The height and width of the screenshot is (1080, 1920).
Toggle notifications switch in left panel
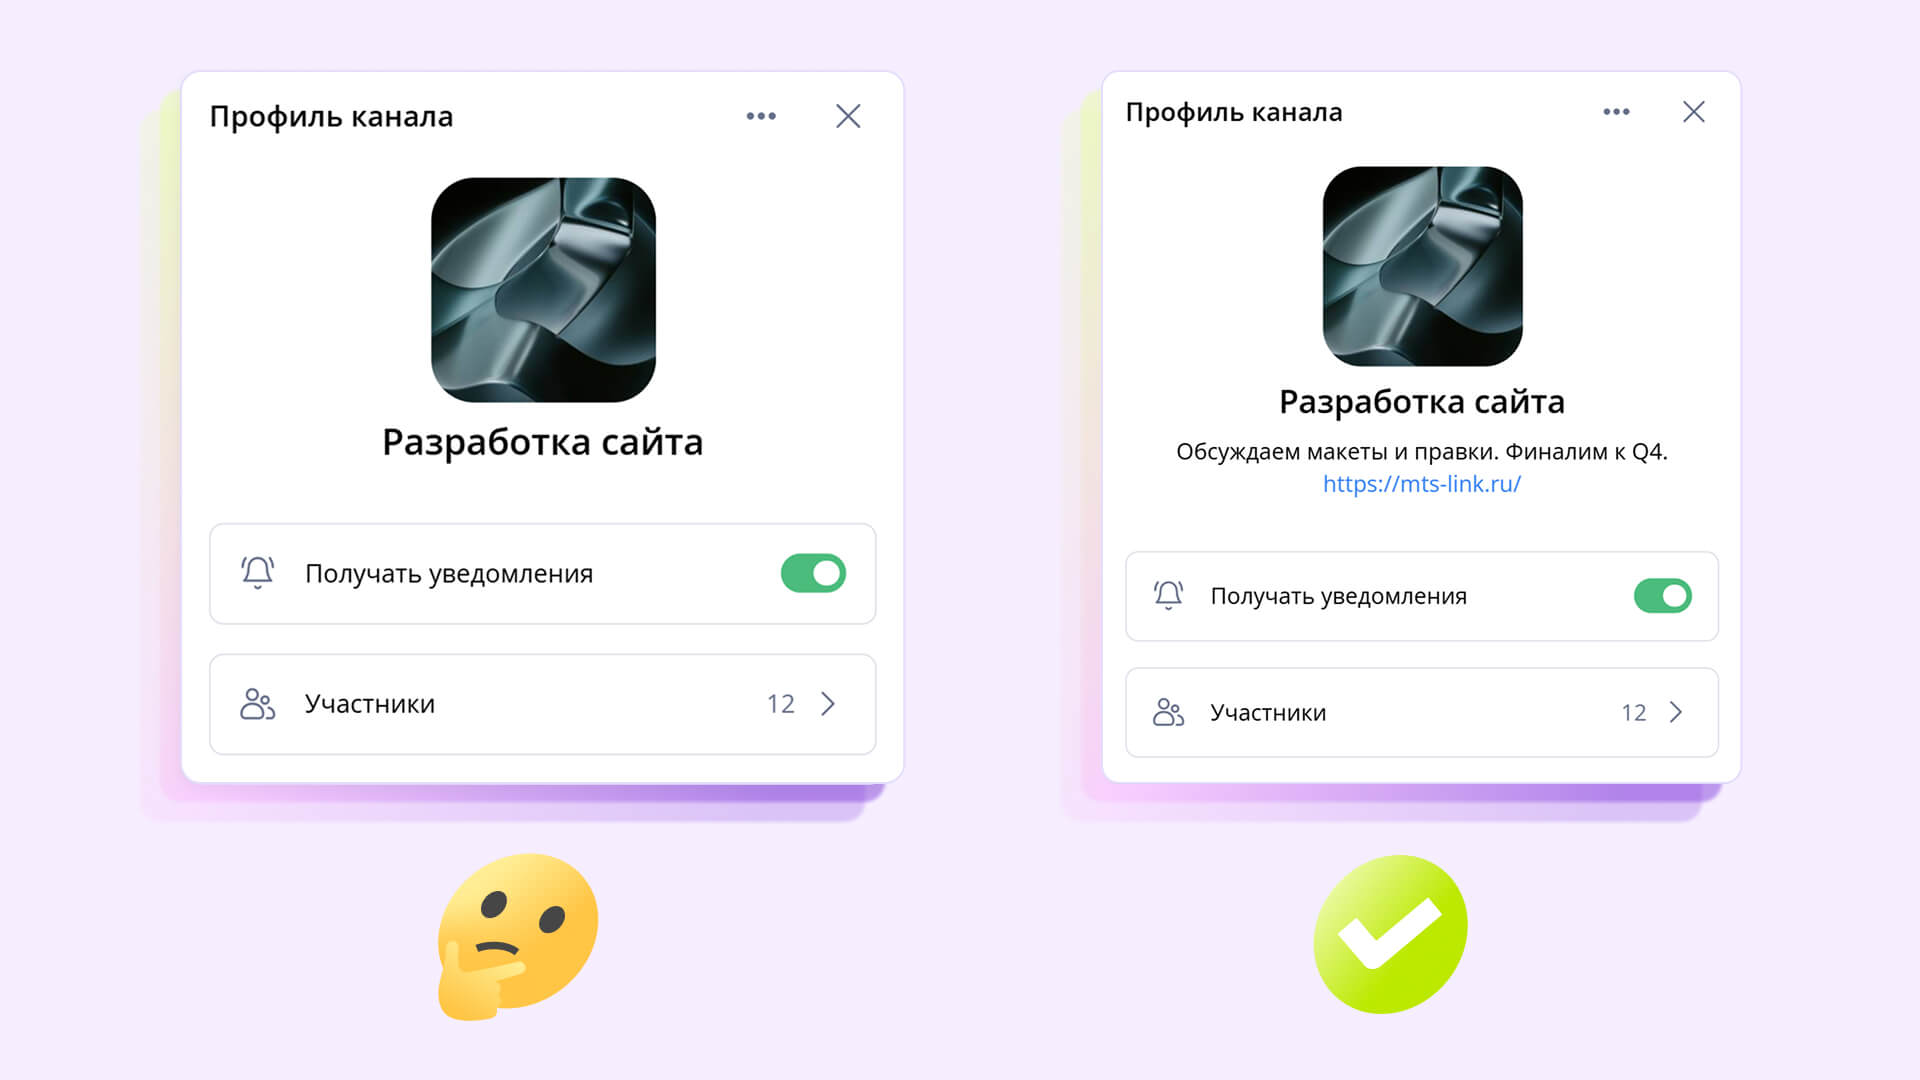point(813,573)
